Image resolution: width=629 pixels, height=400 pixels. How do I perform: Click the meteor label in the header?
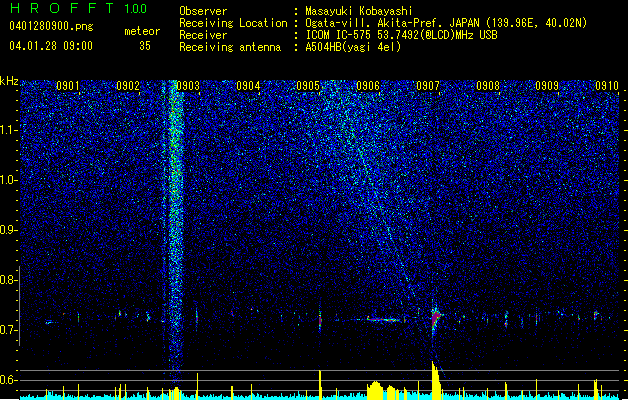tap(142, 31)
